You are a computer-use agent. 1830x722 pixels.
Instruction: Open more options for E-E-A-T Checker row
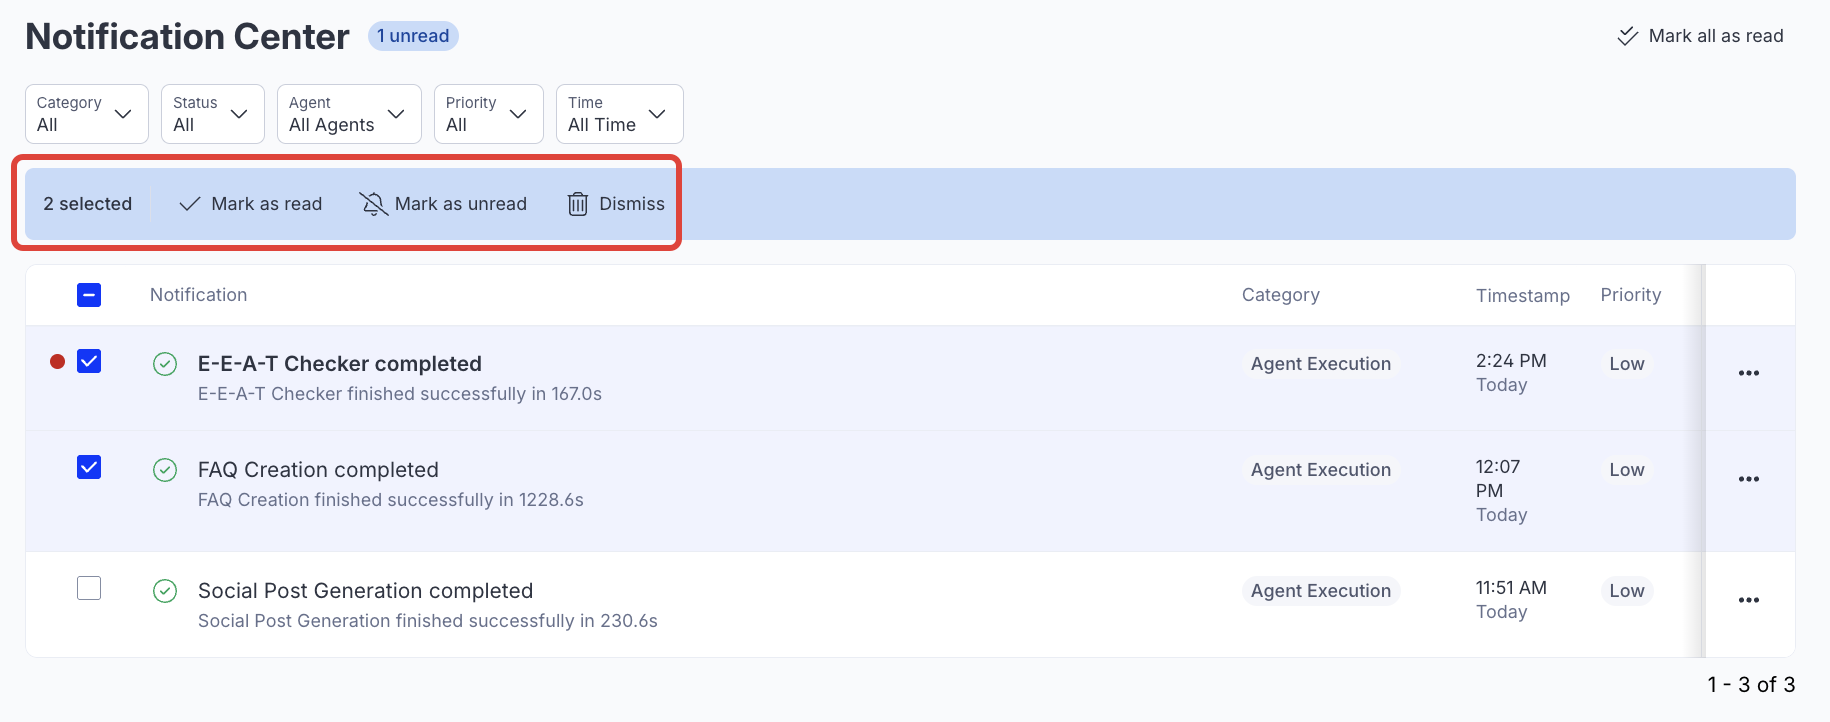pyautogui.click(x=1749, y=373)
